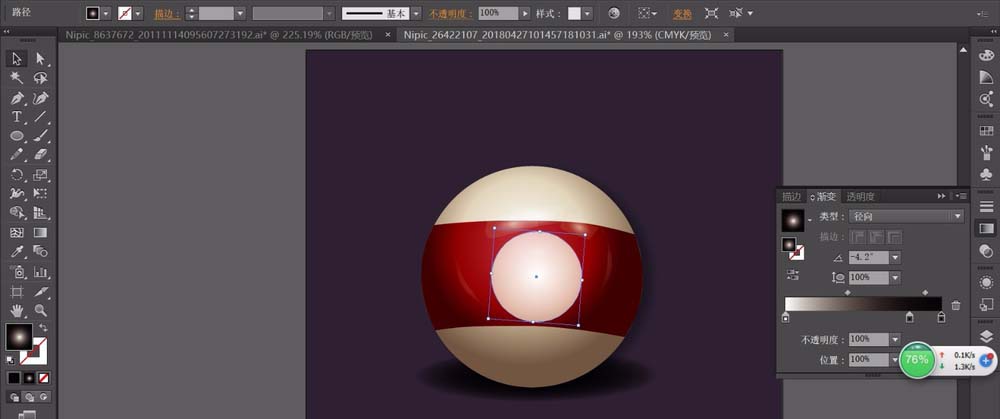Switch to Nipic_26422107 document tab
The width and height of the screenshot is (1000, 419).
pyautogui.click(x=557, y=35)
